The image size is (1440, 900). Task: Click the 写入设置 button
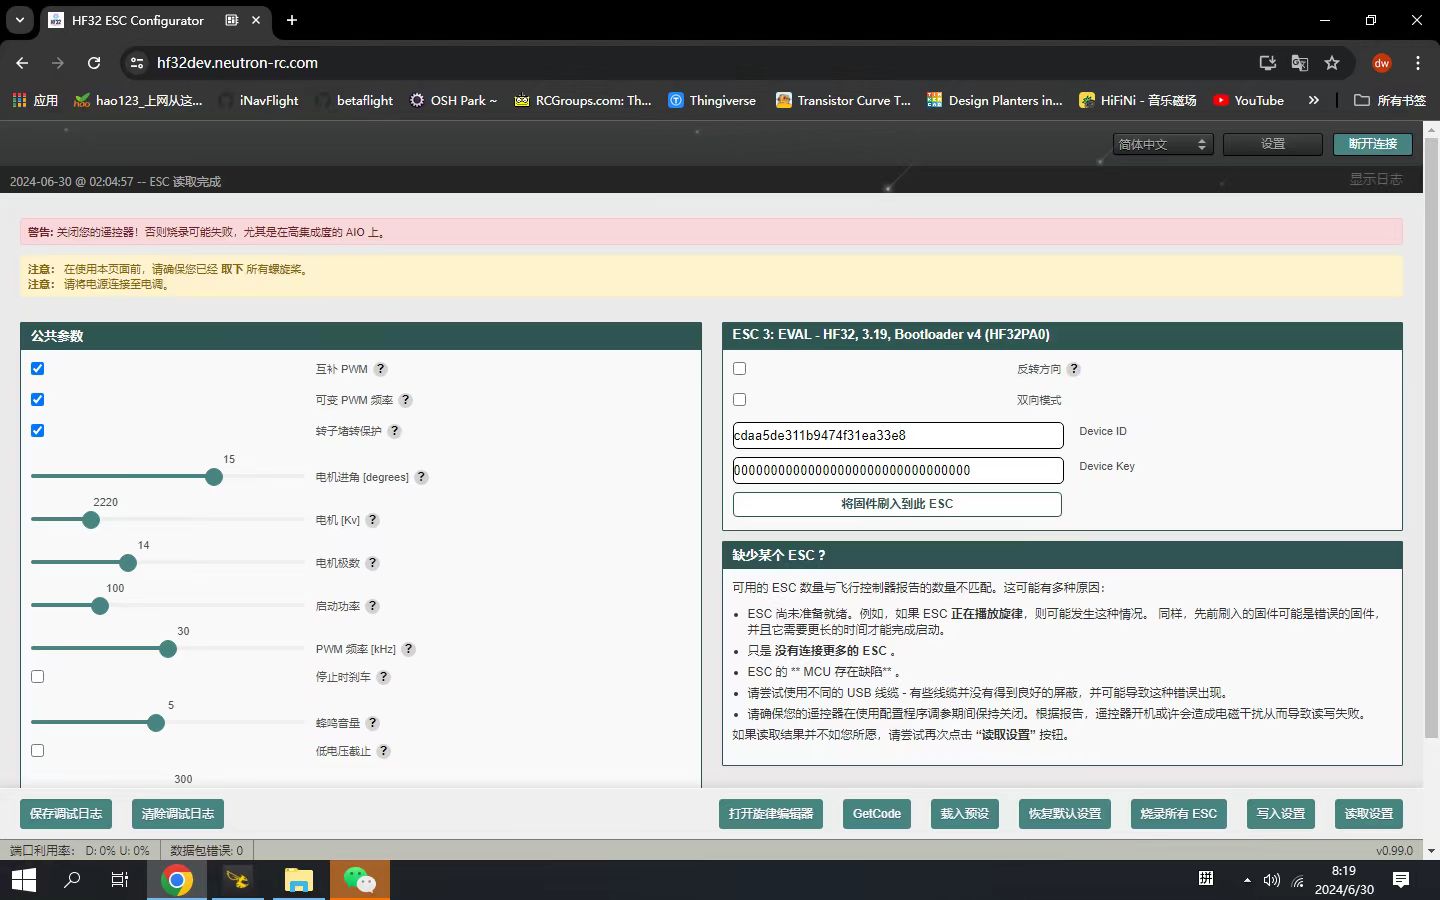1280,814
